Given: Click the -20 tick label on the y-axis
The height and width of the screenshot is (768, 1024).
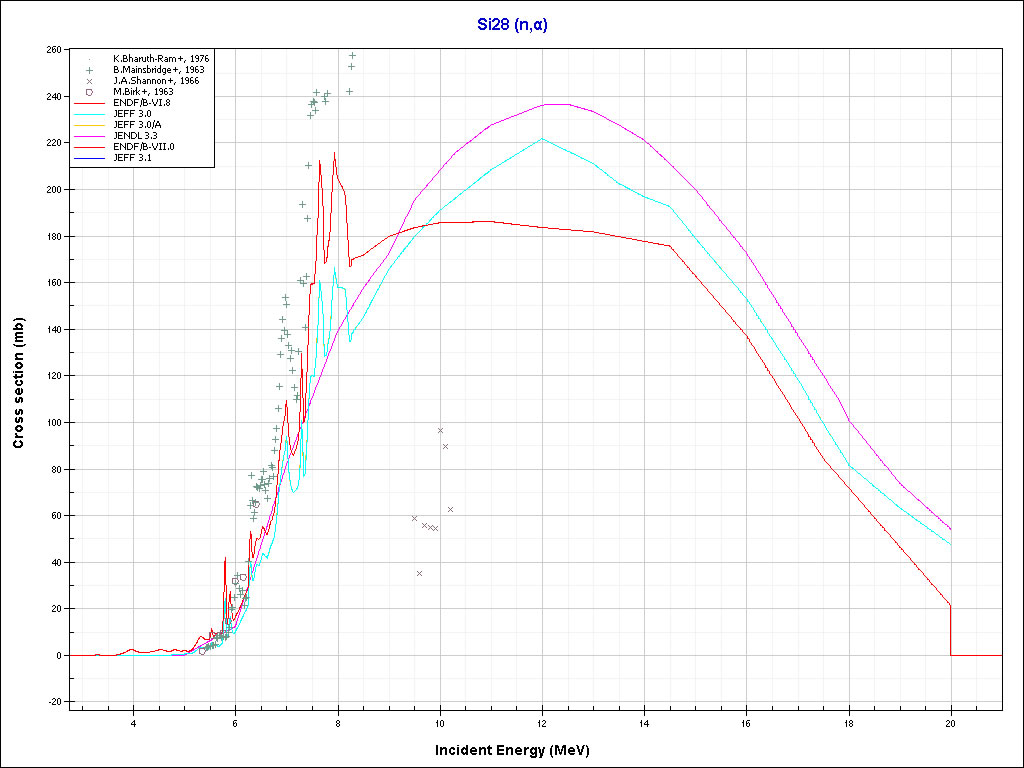Looking at the screenshot, I should click(53, 702).
